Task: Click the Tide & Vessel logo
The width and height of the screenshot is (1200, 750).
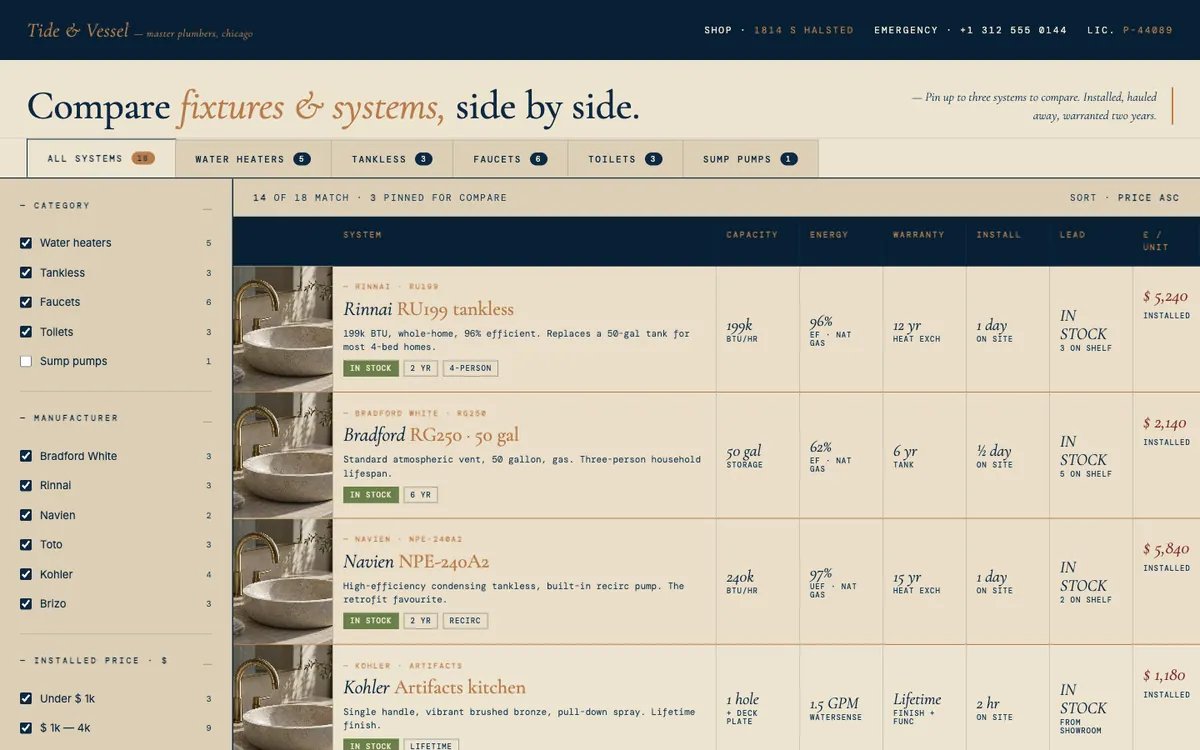Action: coord(78,30)
